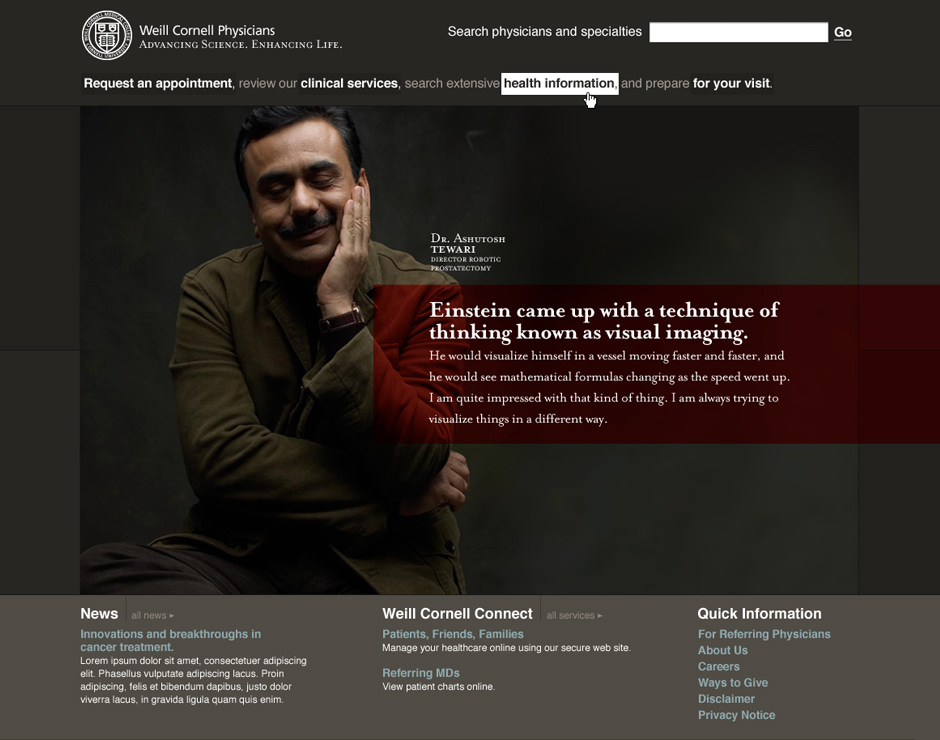940x740 pixels.
Task: Click the Weill Cornell seal logo
Action: tap(107, 35)
